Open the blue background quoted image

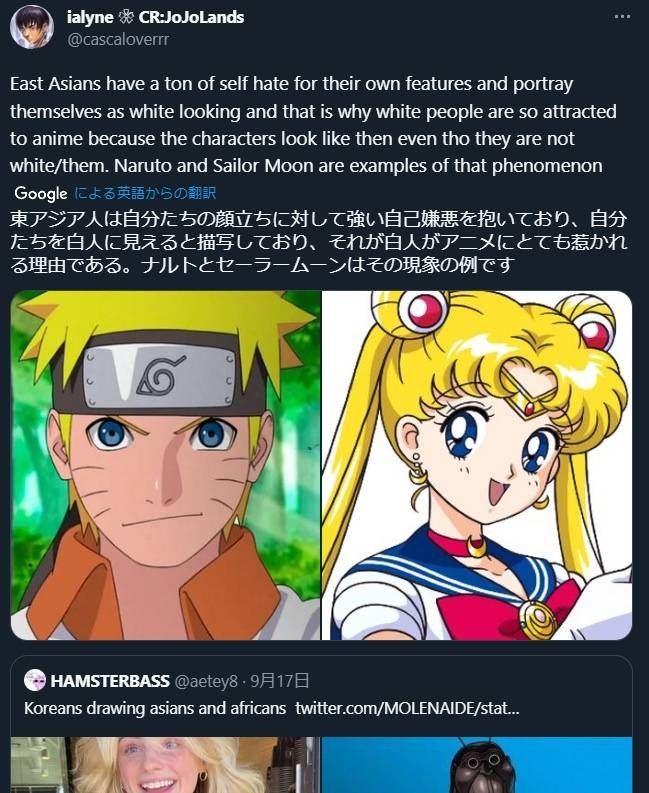pos(477,765)
